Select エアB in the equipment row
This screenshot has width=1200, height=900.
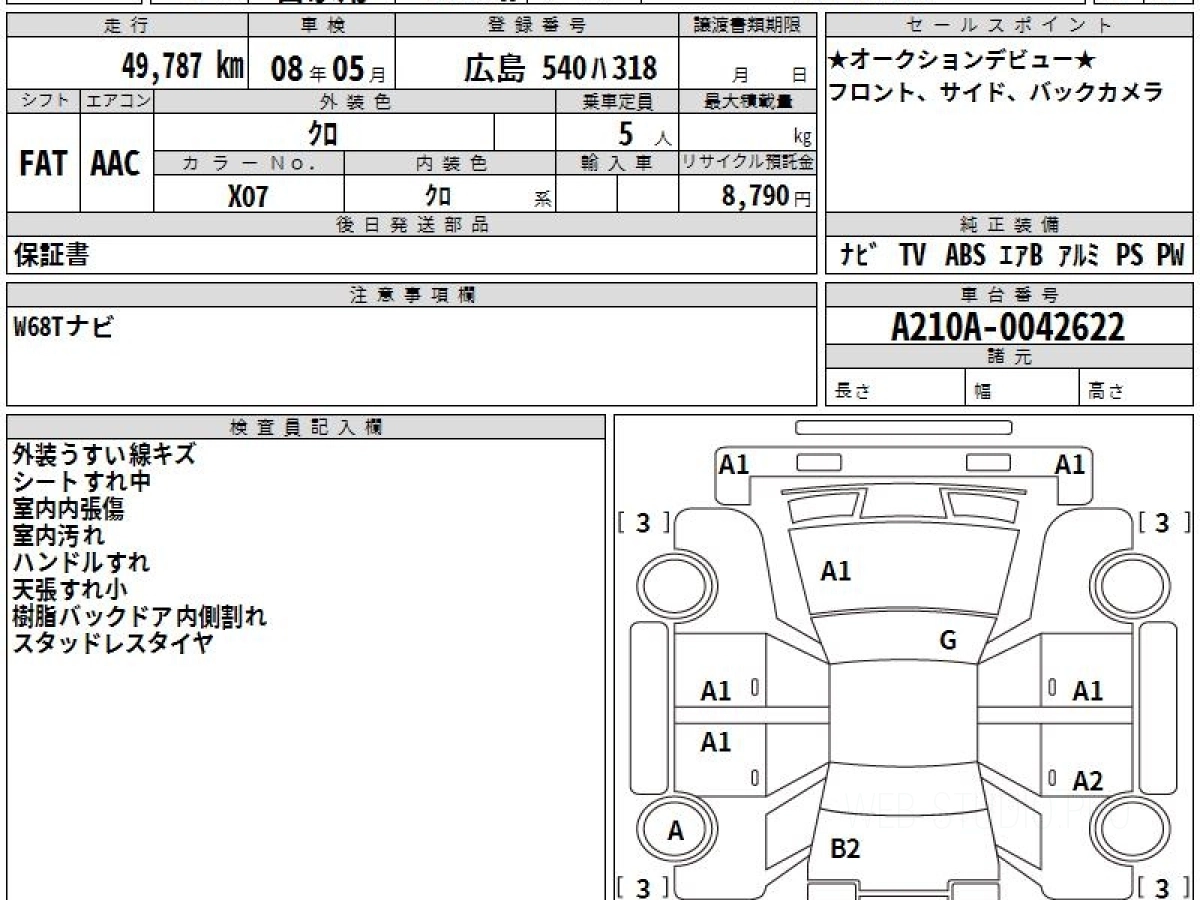(x=1021, y=255)
